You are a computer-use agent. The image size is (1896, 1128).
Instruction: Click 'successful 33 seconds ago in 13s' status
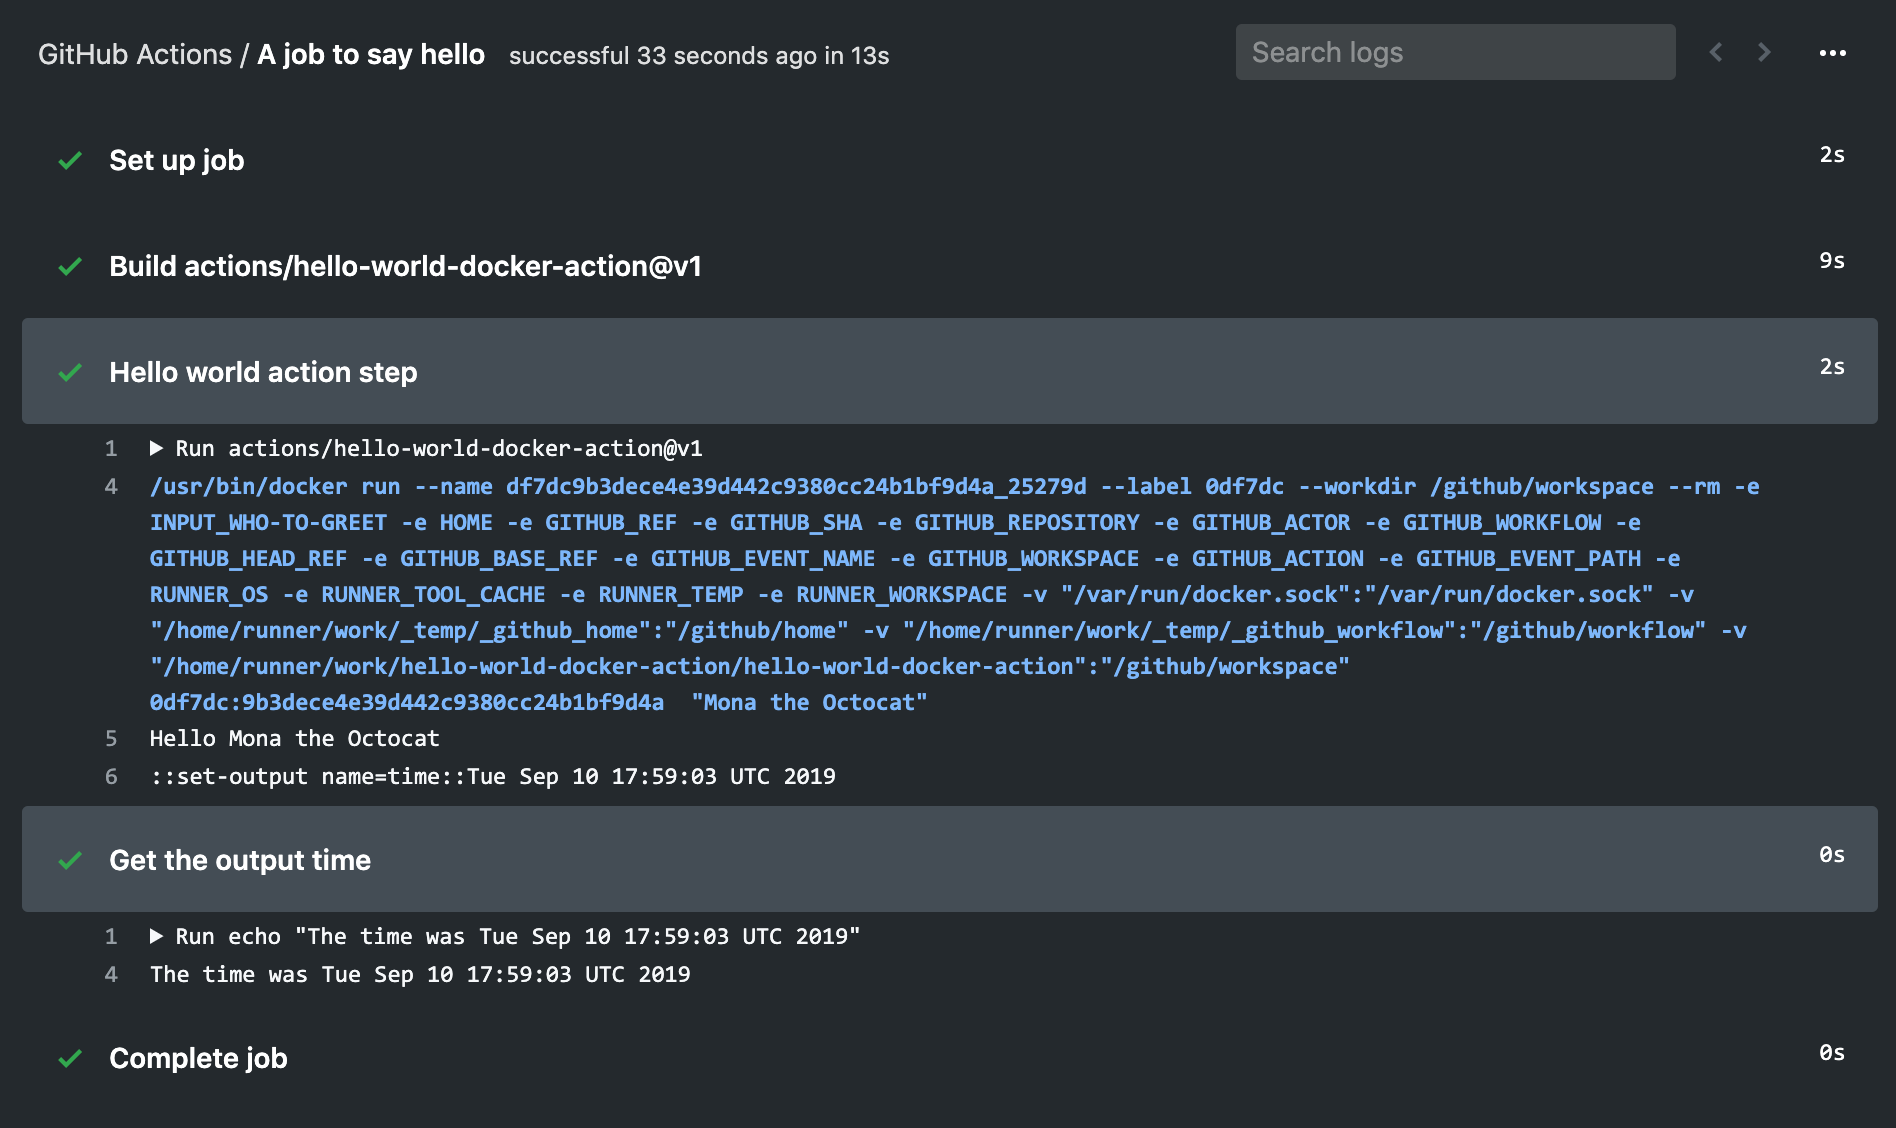699,56
